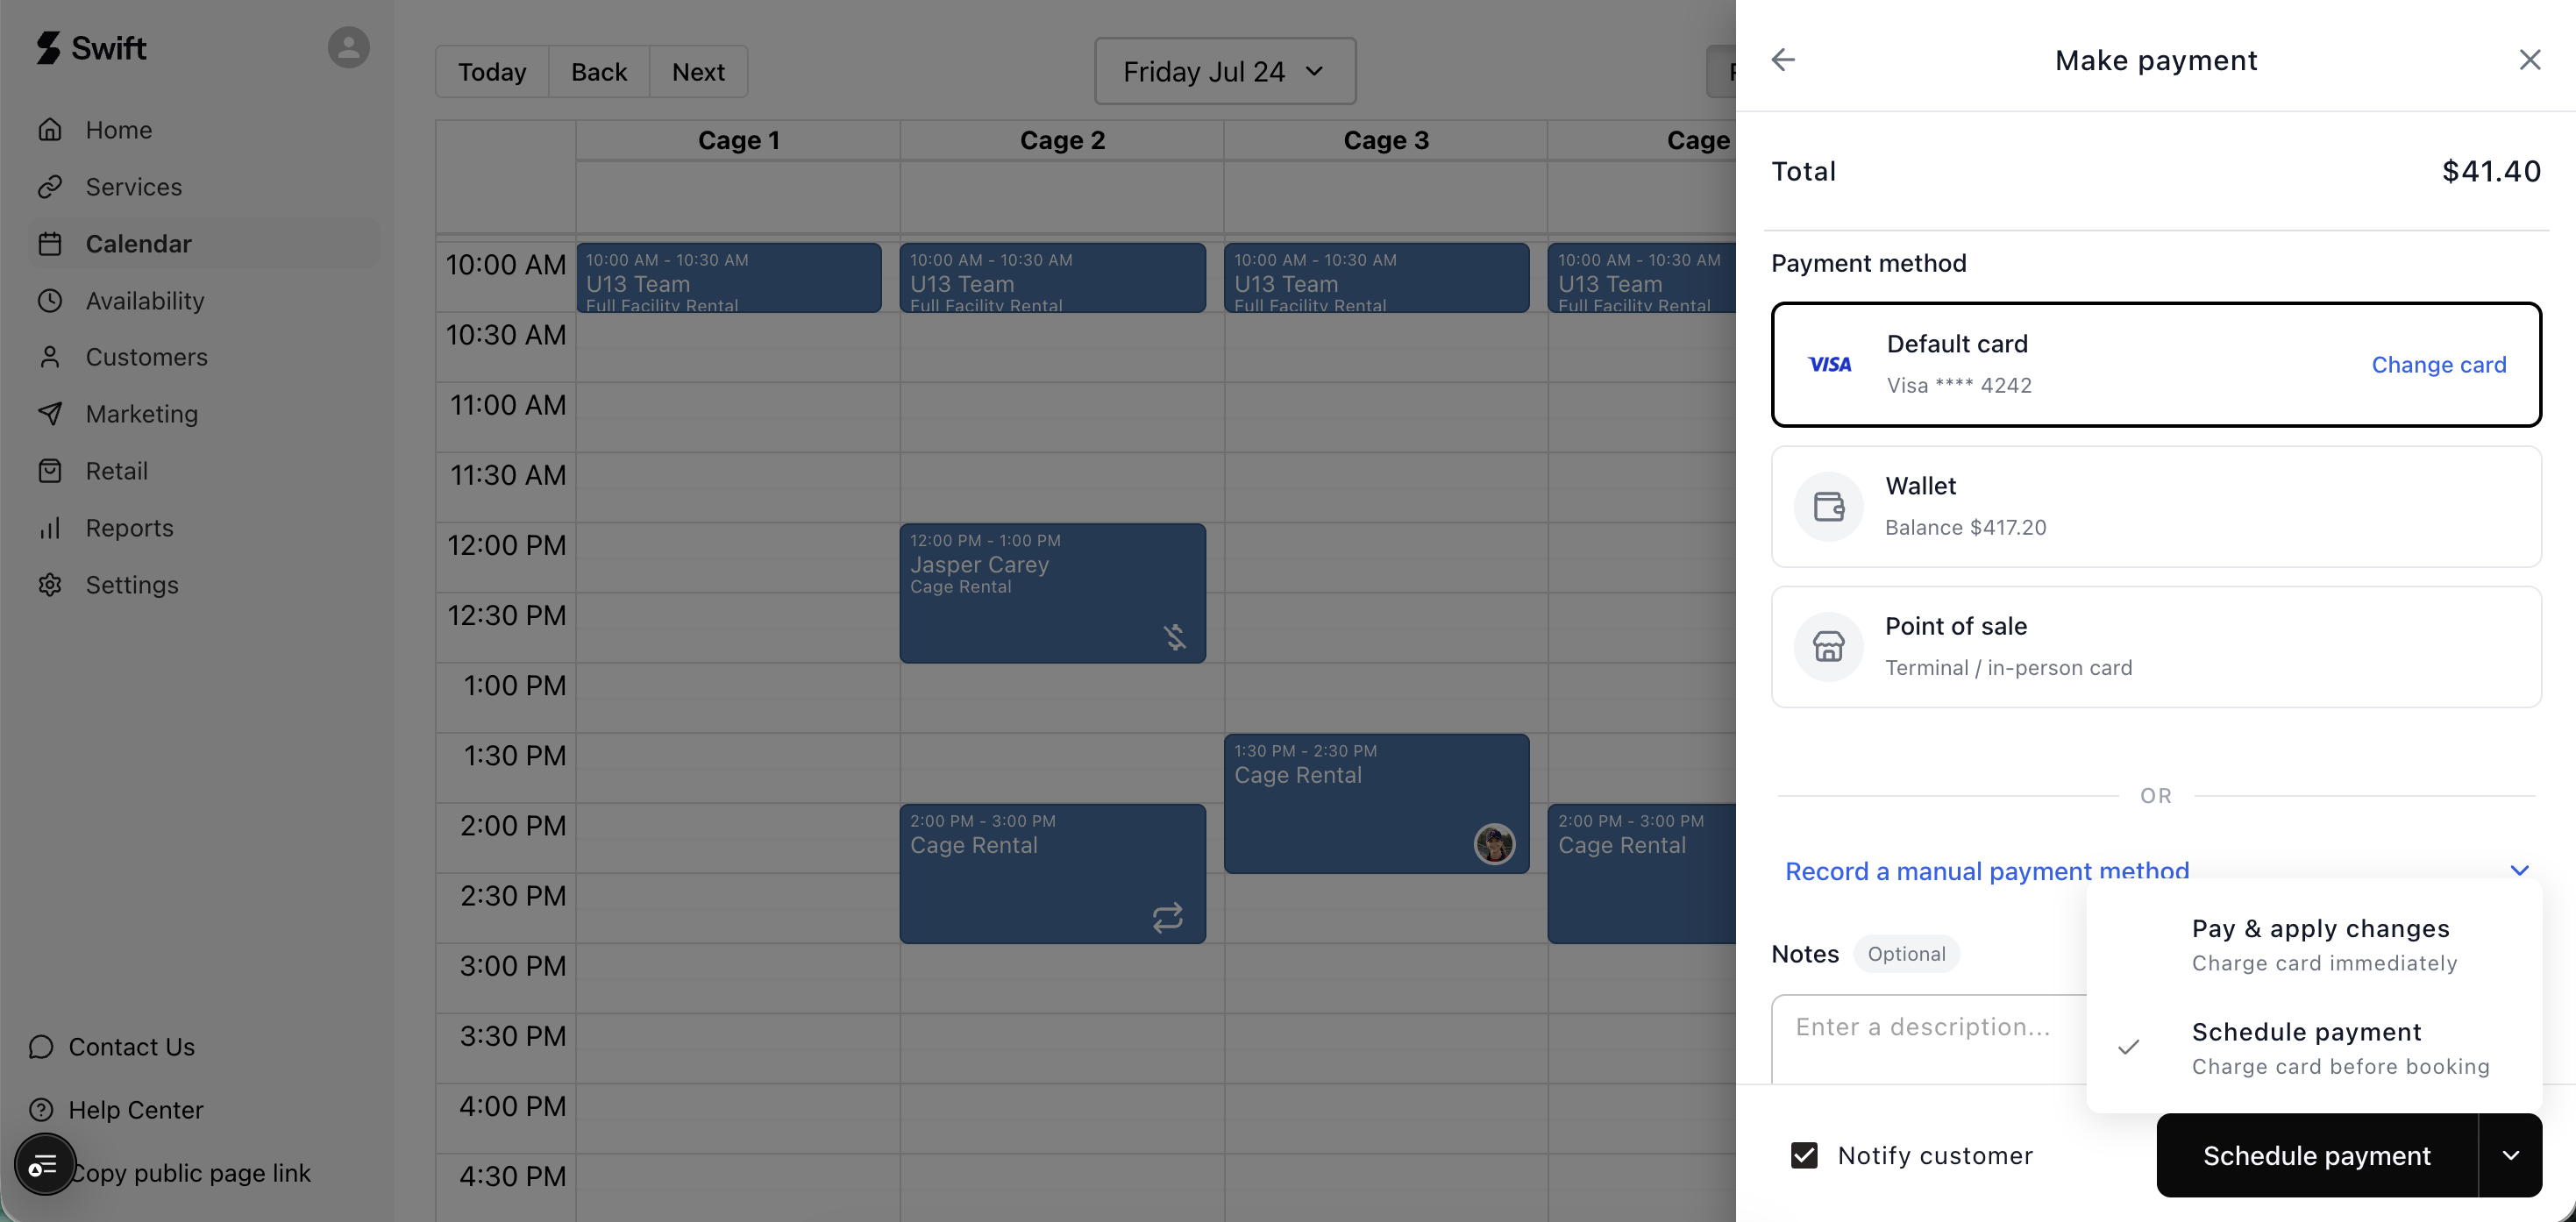Open the Friday Jul 24 date dropdown
Image resolution: width=2576 pixels, height=1222 pixels.
point(1224,72)
